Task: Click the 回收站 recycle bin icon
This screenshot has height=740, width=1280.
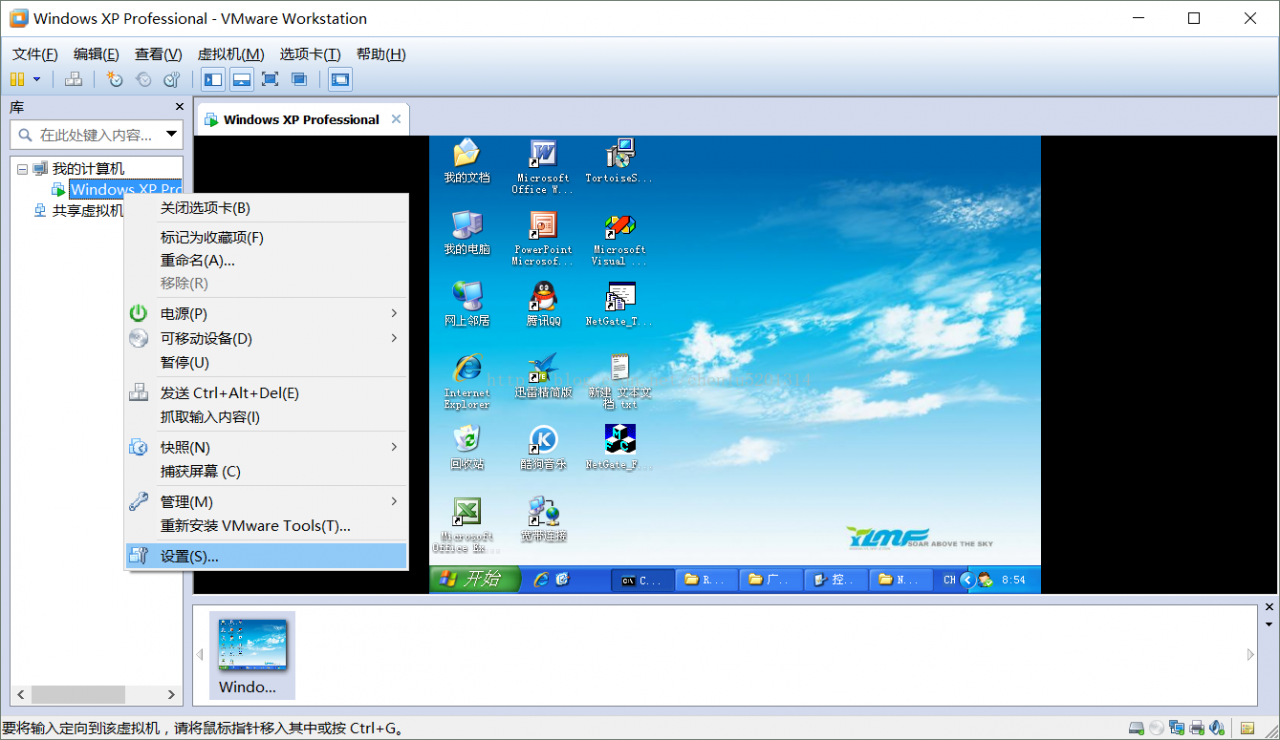Action: click(467, 448)
